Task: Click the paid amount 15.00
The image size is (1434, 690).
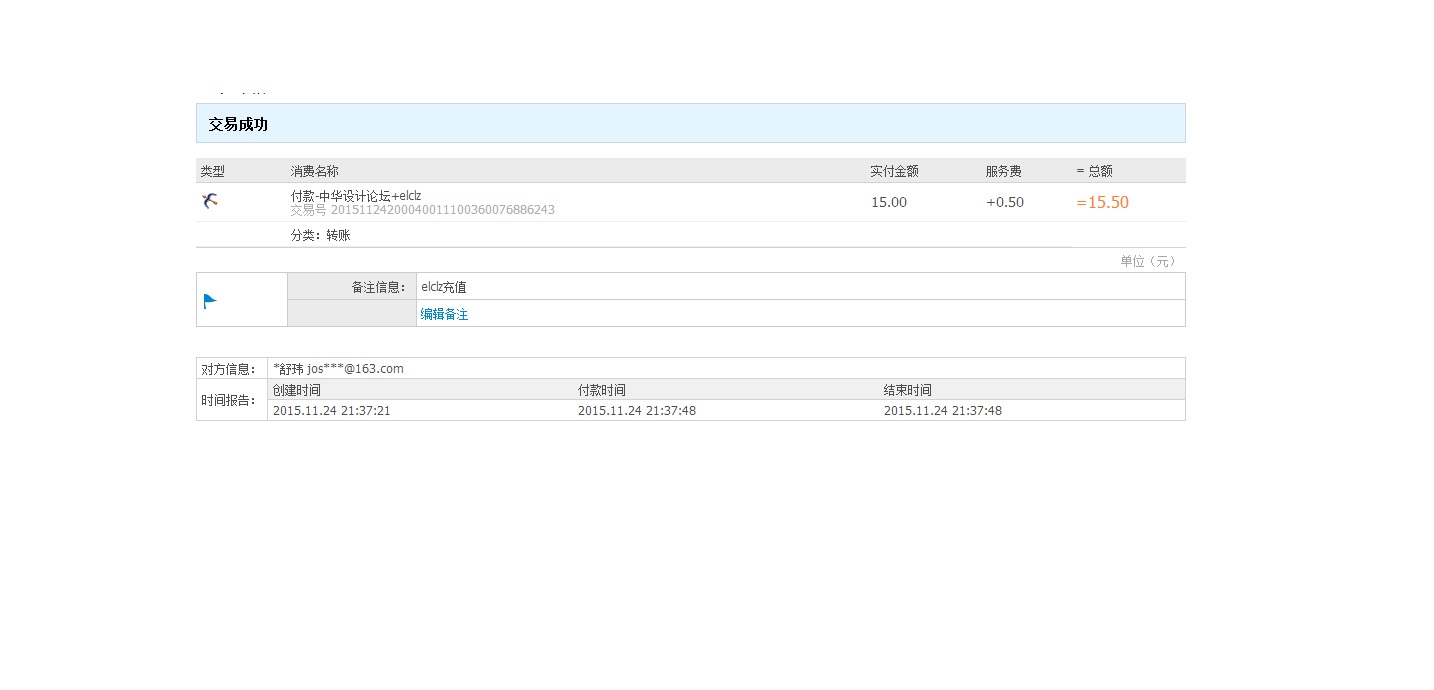Action: [889, 202]
